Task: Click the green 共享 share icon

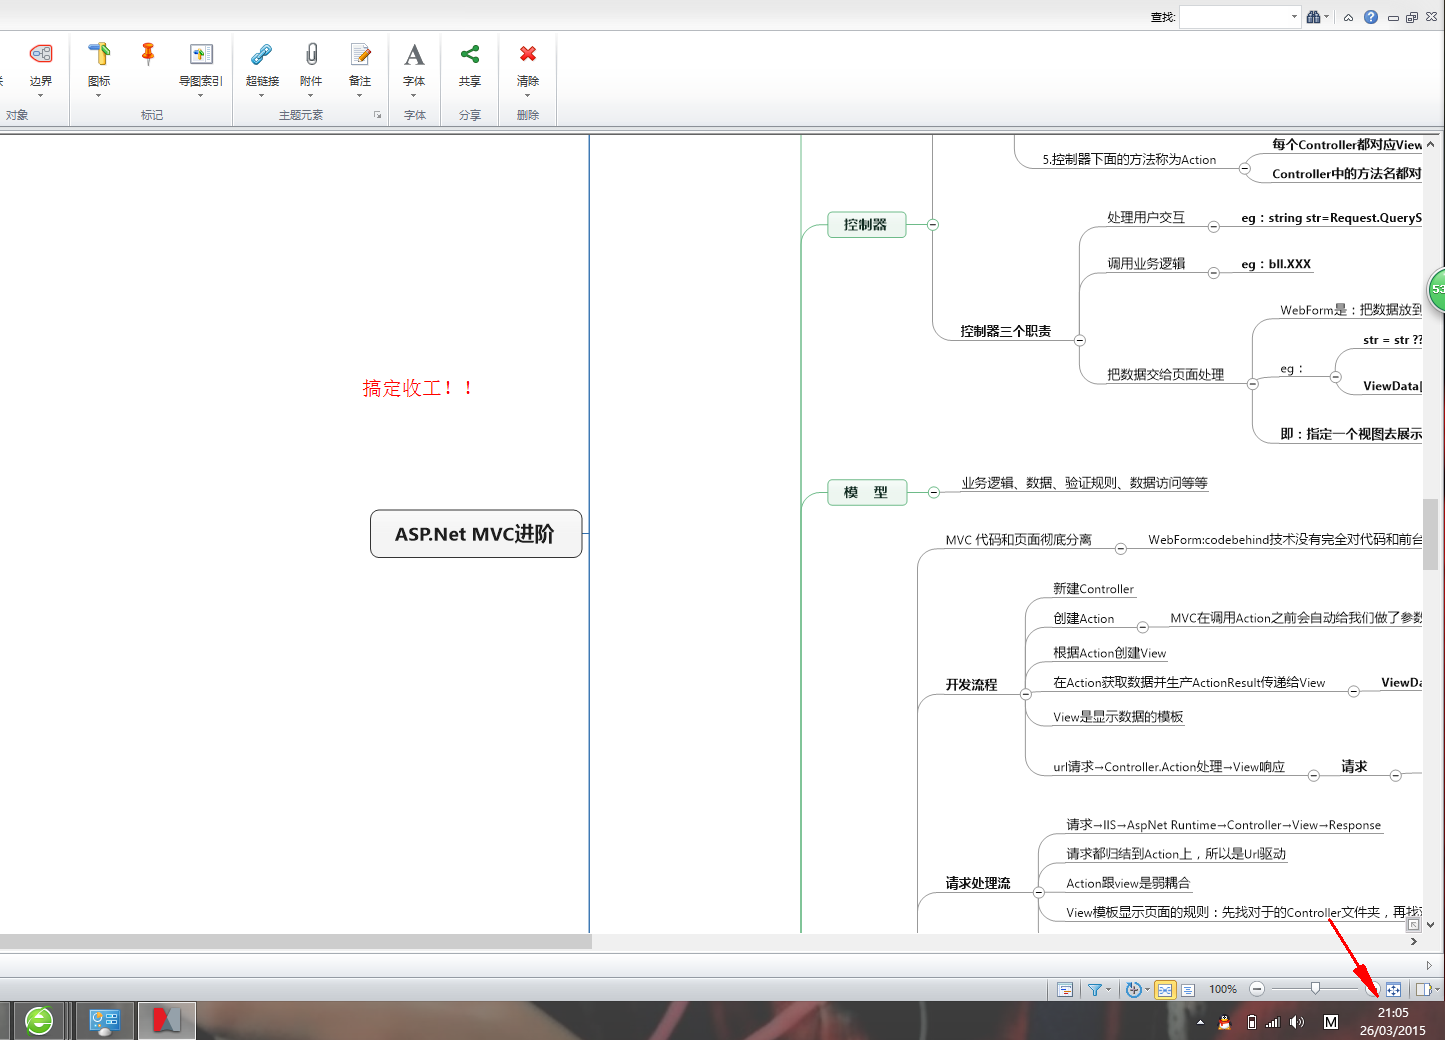Action: click(x=470, y=54)
